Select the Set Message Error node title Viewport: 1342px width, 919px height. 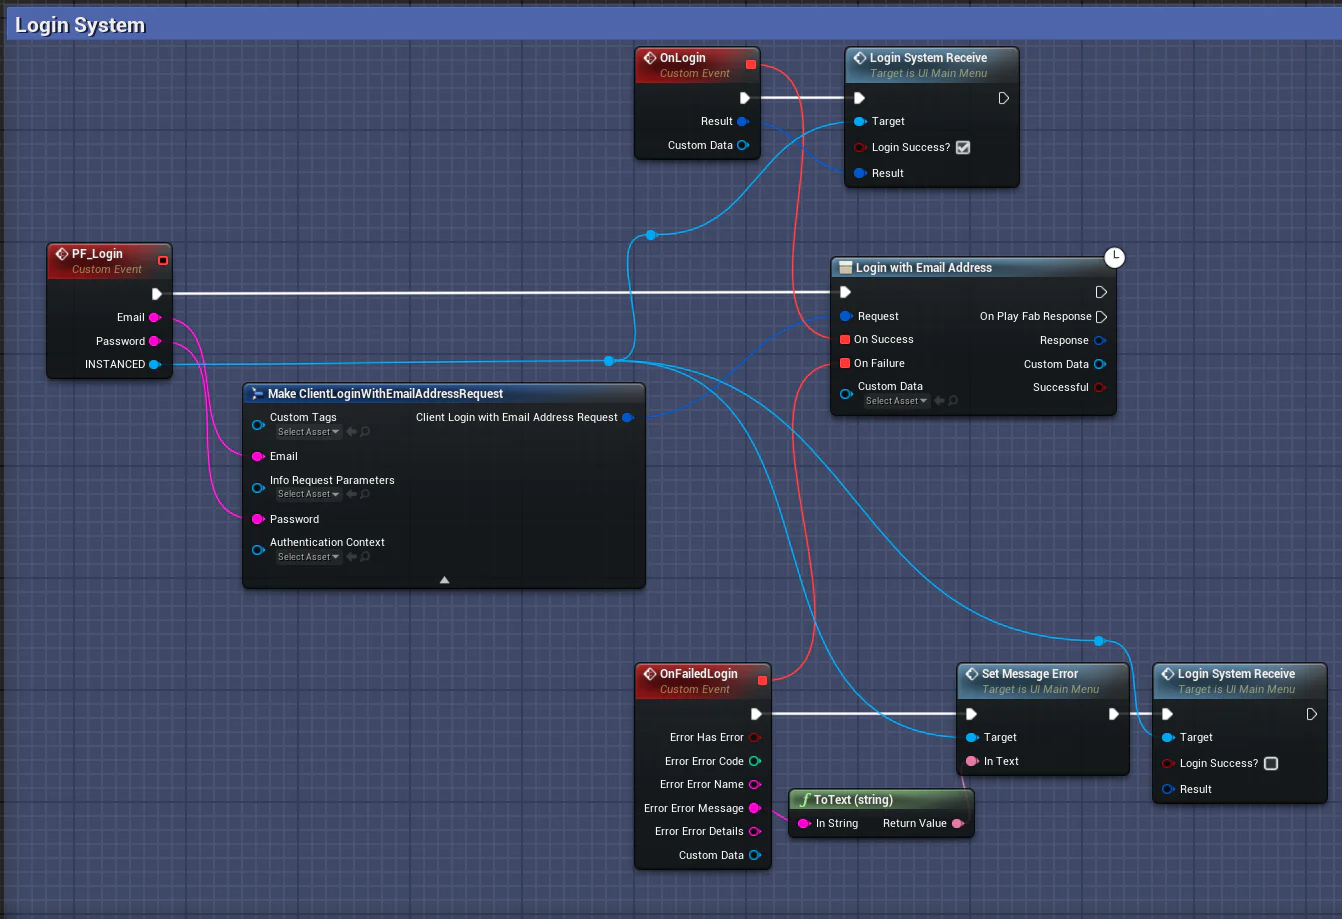click(1029, 674)
